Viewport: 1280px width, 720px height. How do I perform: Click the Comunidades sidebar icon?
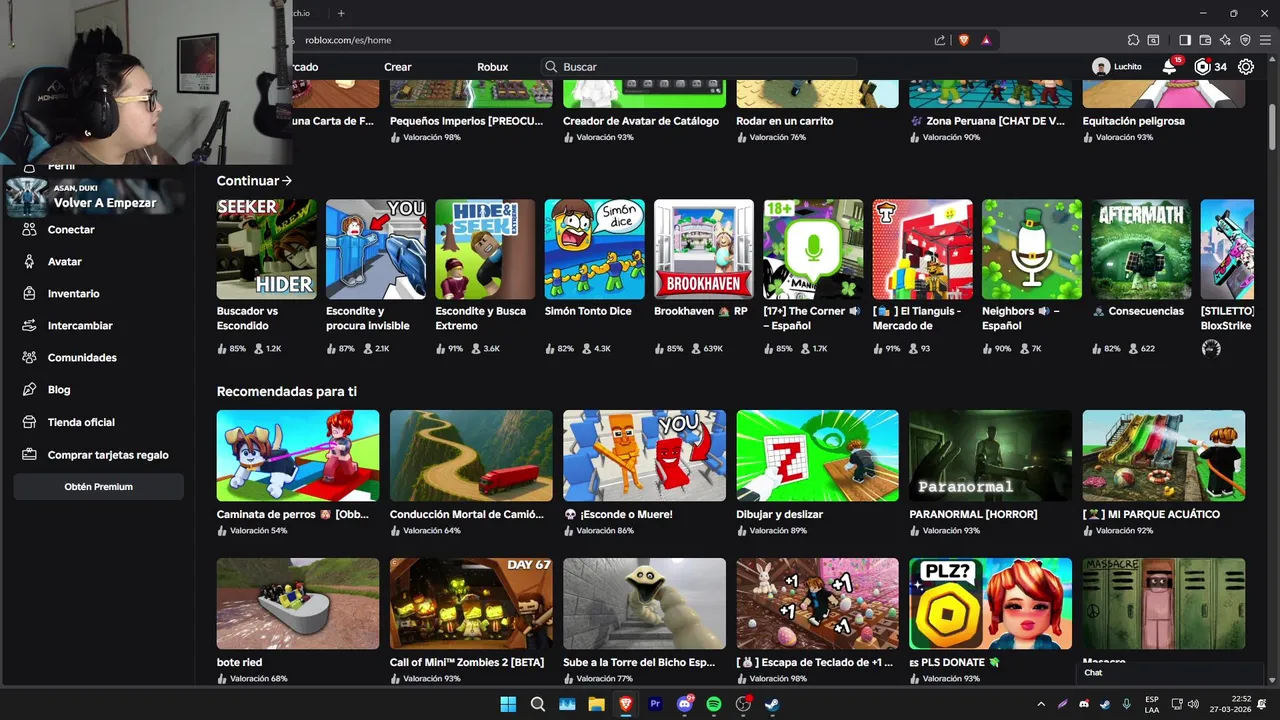click(x=29, y=357)
